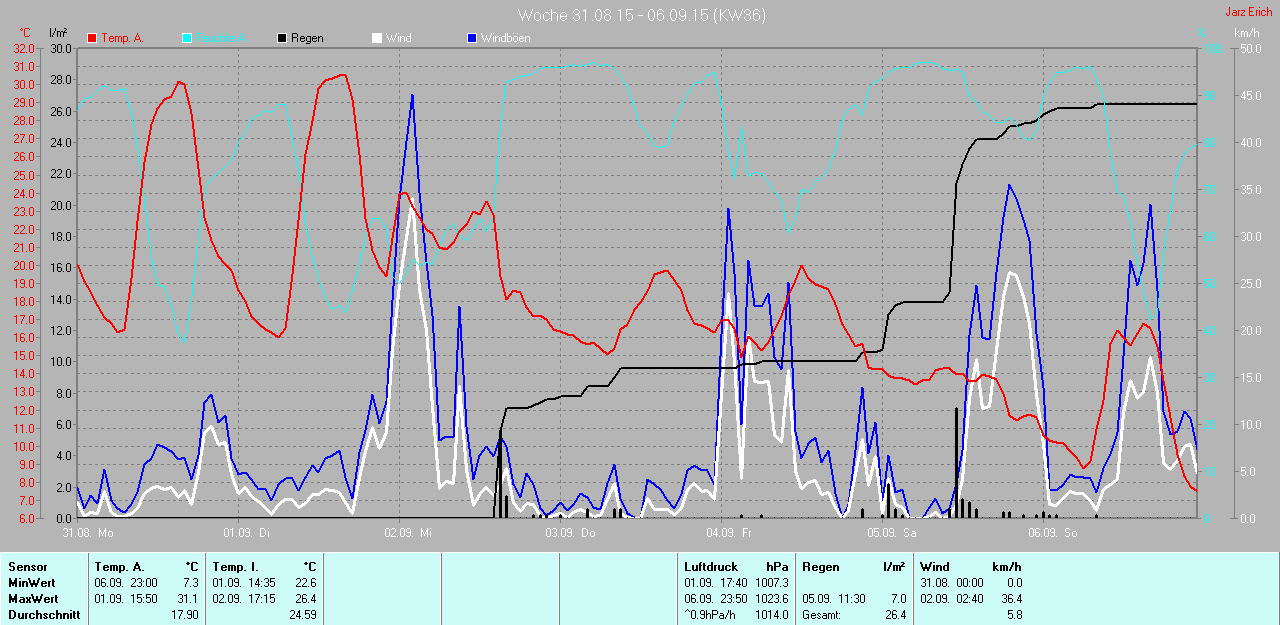1280x625 pixels.
Task: Click the blue Windböen legend swatch
Action: 472,38
